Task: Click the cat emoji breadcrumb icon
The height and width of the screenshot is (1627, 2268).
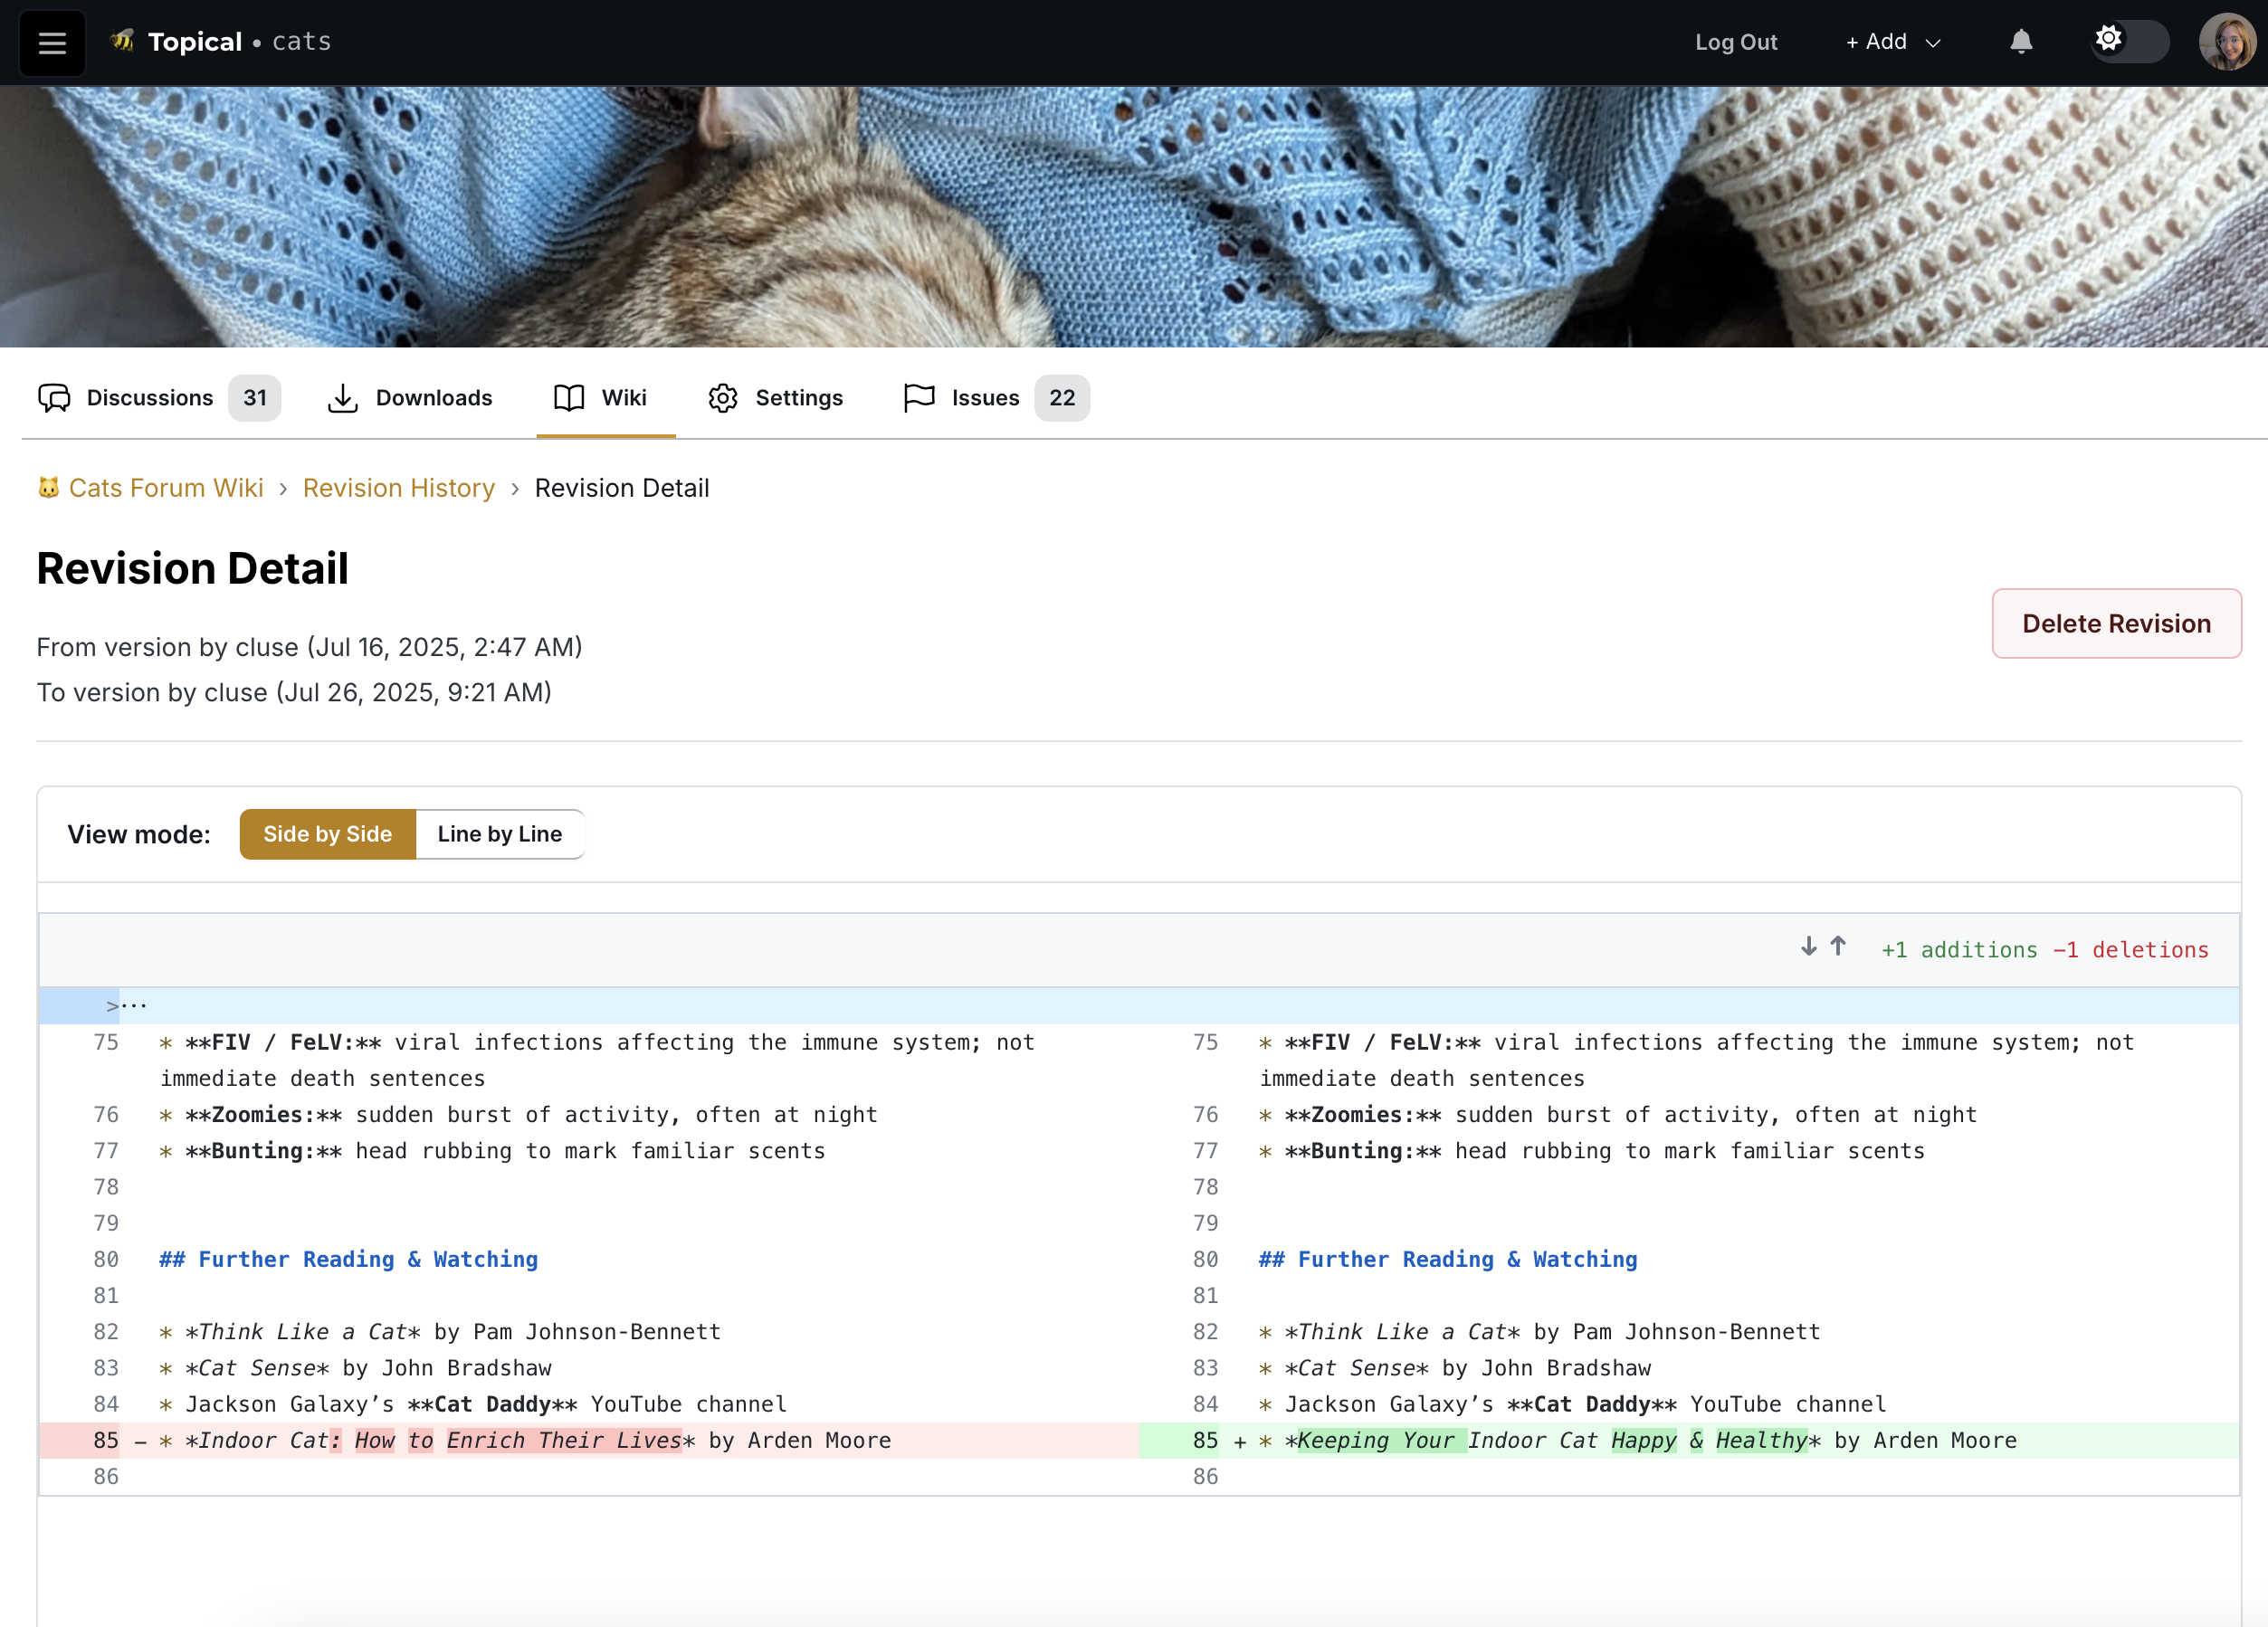Action: [48, 488]
